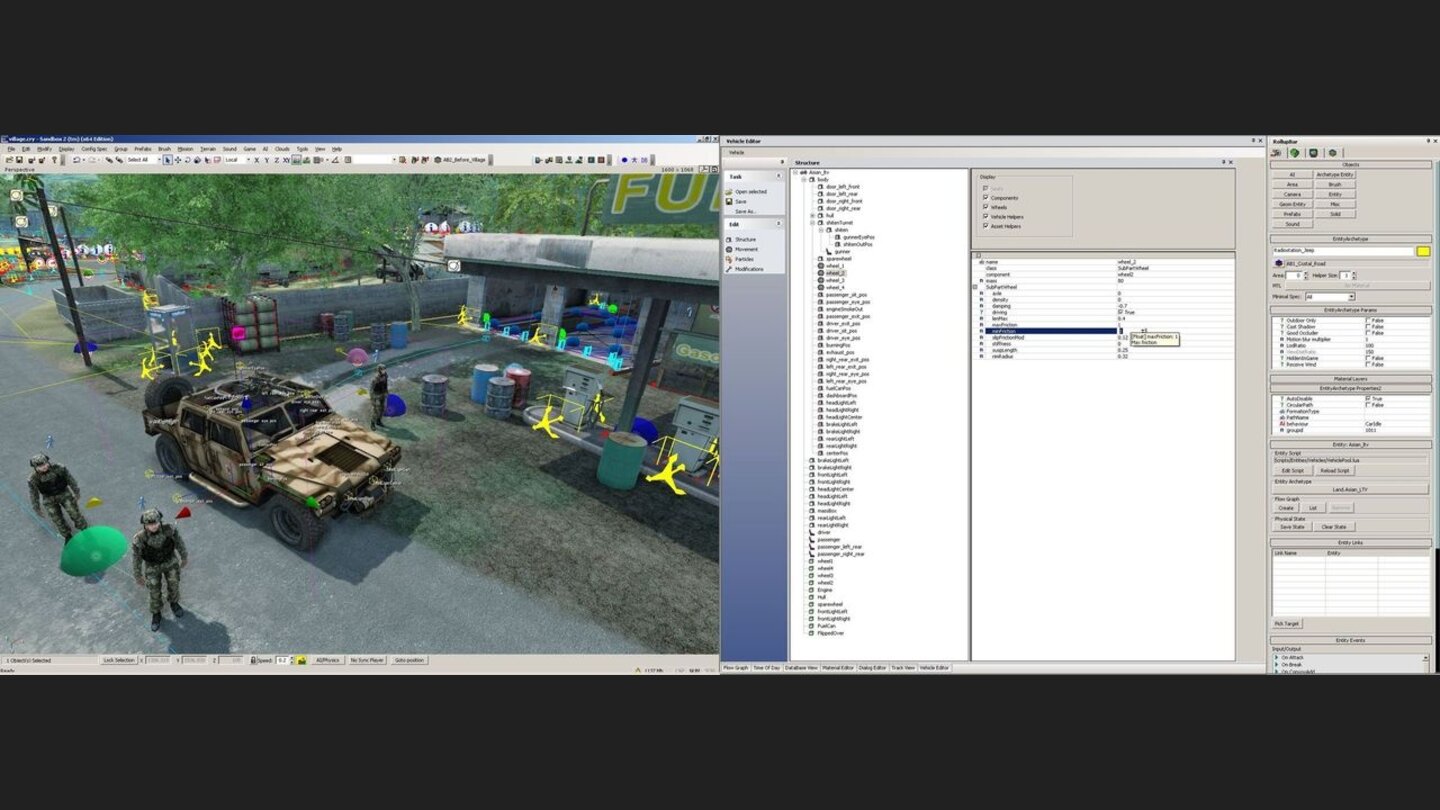Click the X axis constraint button
Screen dimensions: 1440x810
[x=256, y=160]
